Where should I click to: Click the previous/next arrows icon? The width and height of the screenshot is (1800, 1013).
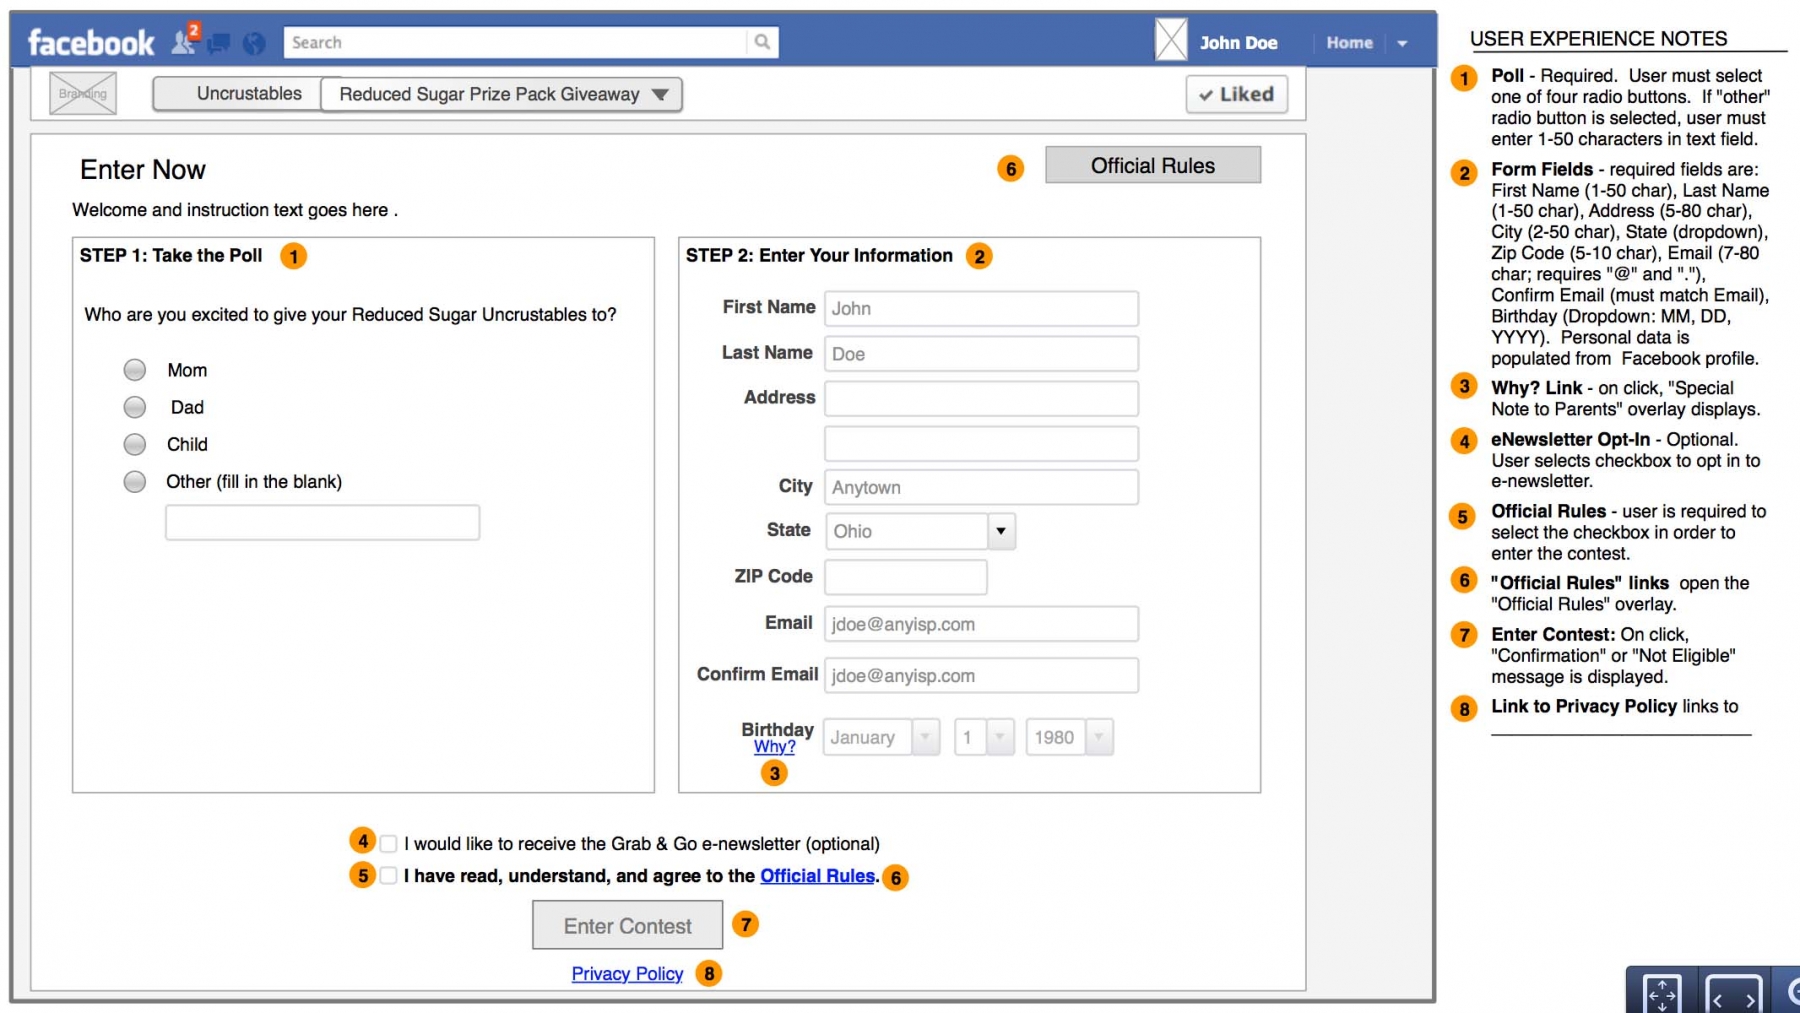[x=1733, y=996]
